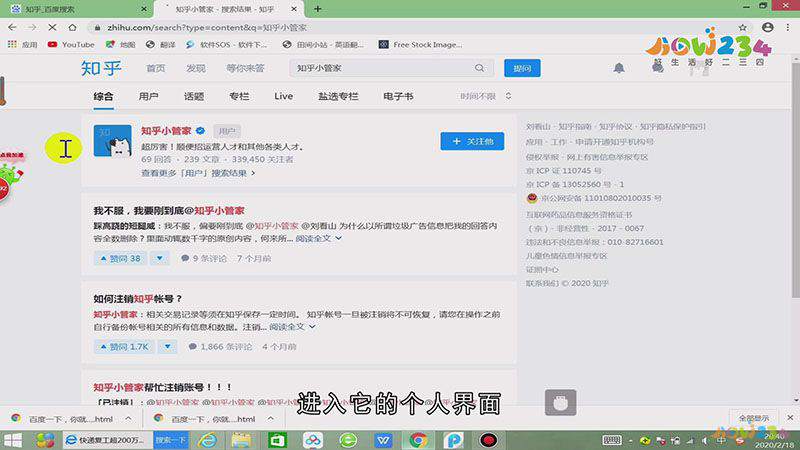The width and height of the screenshot is (800, 450).
Task: Go to 发现 in Zhihu navigation
Action: tap(195, 68)
